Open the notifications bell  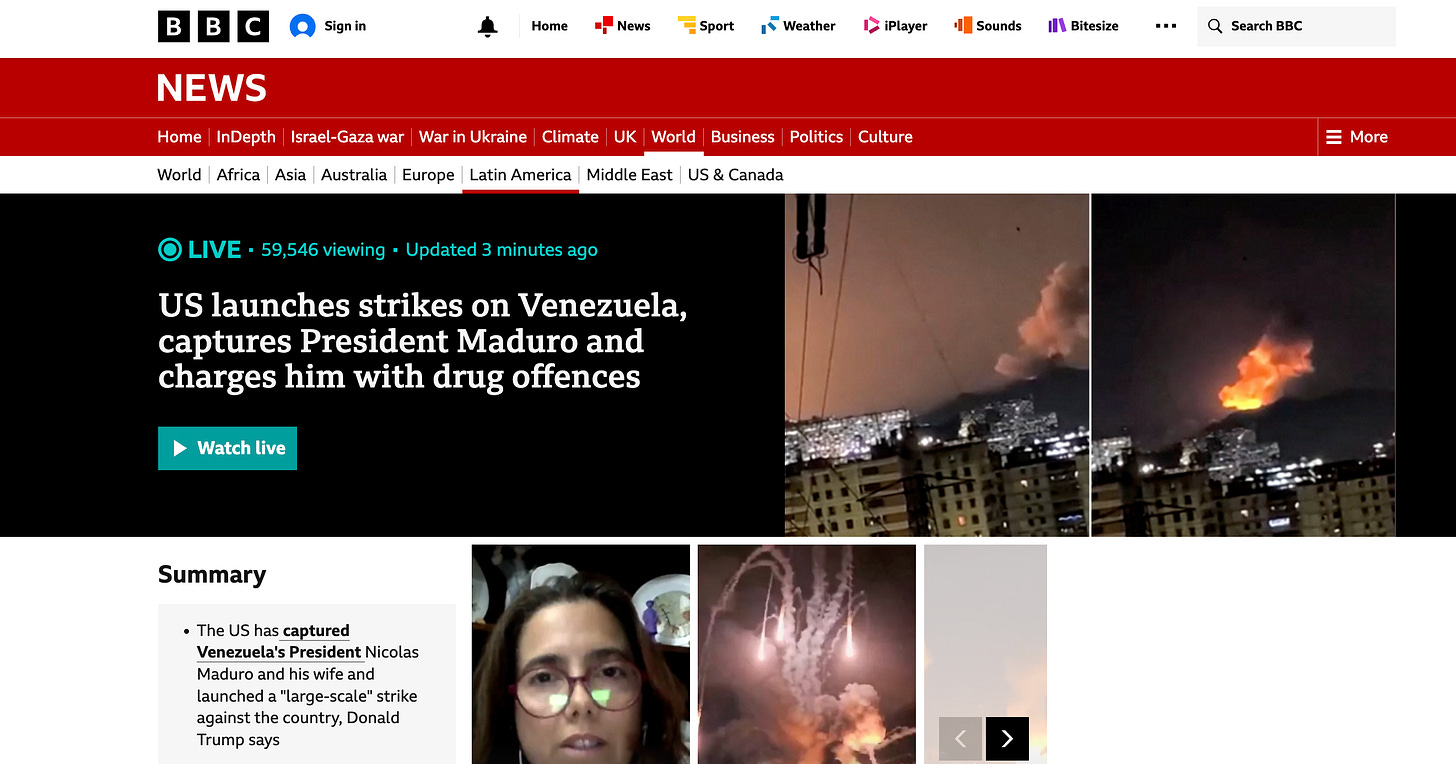click(x=487, y=27)
